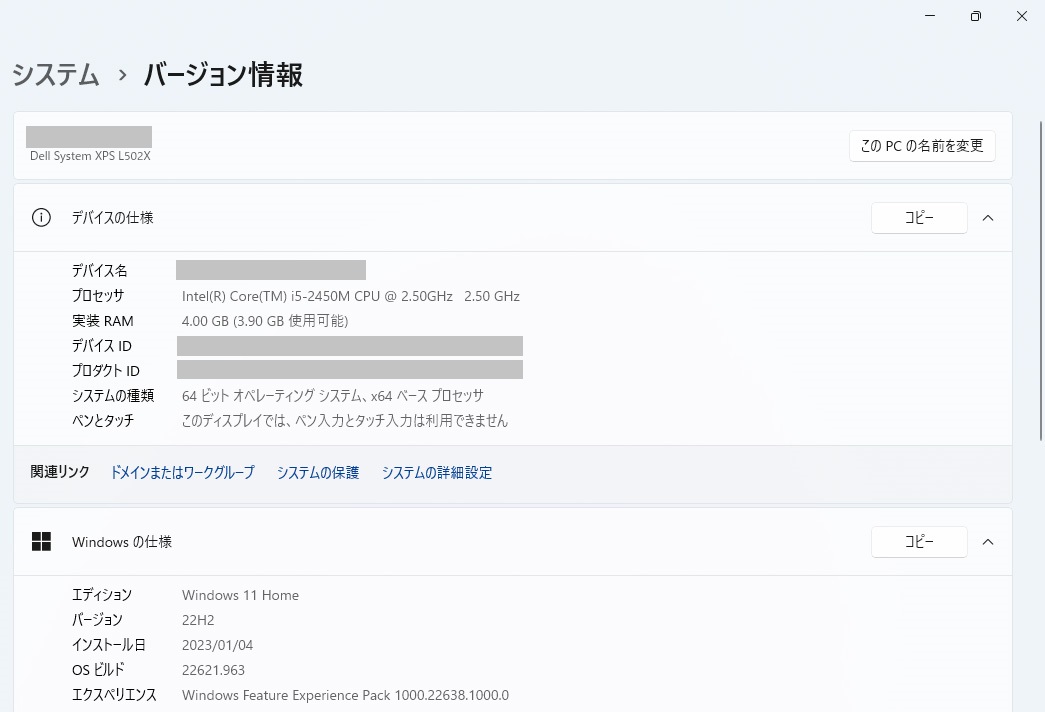Open システムの詳細設定 link
Viewport: 1045px width, 712px height.
437,473
